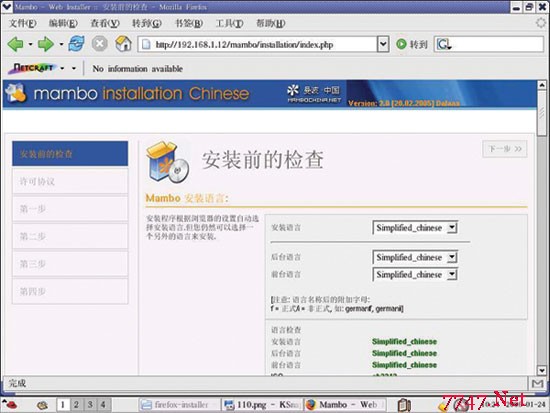Open second Netcraft toolbar dropdown arrow
550x413 pixels.
click(x=74, y=68)
